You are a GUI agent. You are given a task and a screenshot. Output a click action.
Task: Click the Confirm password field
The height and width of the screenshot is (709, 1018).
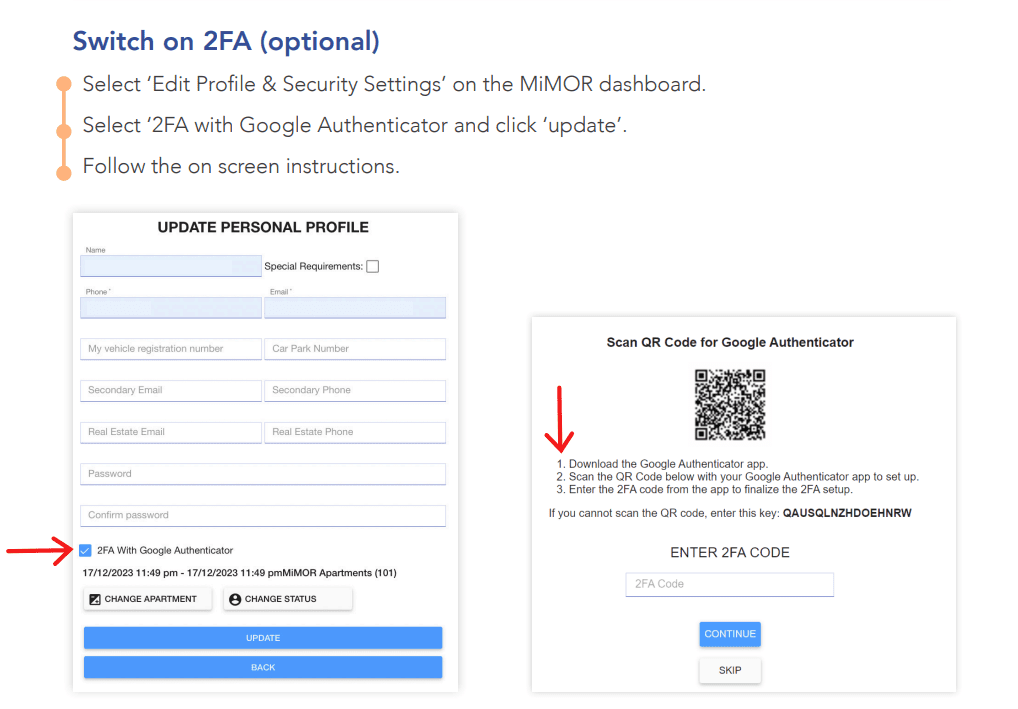point(263,516)
